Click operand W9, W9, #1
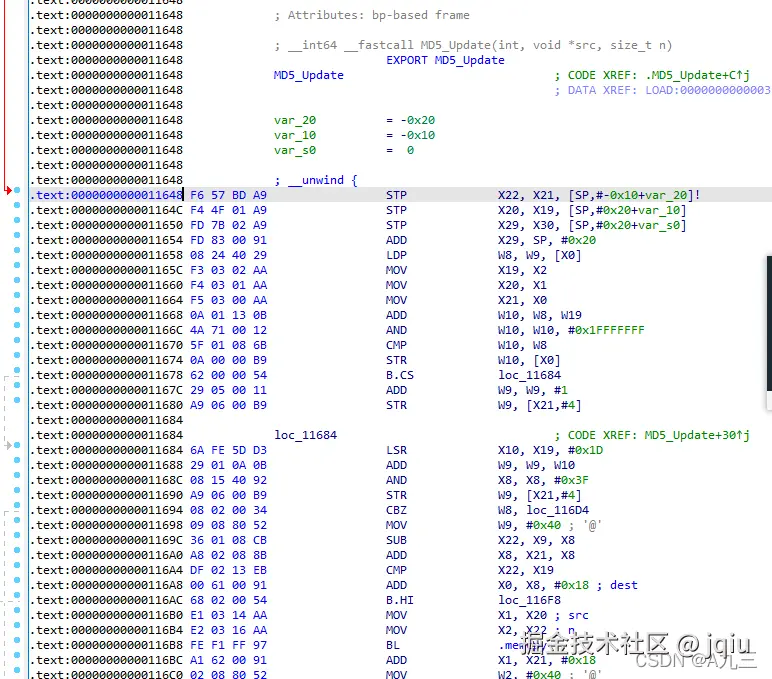772x679 pixels. (x=533, y=390)
